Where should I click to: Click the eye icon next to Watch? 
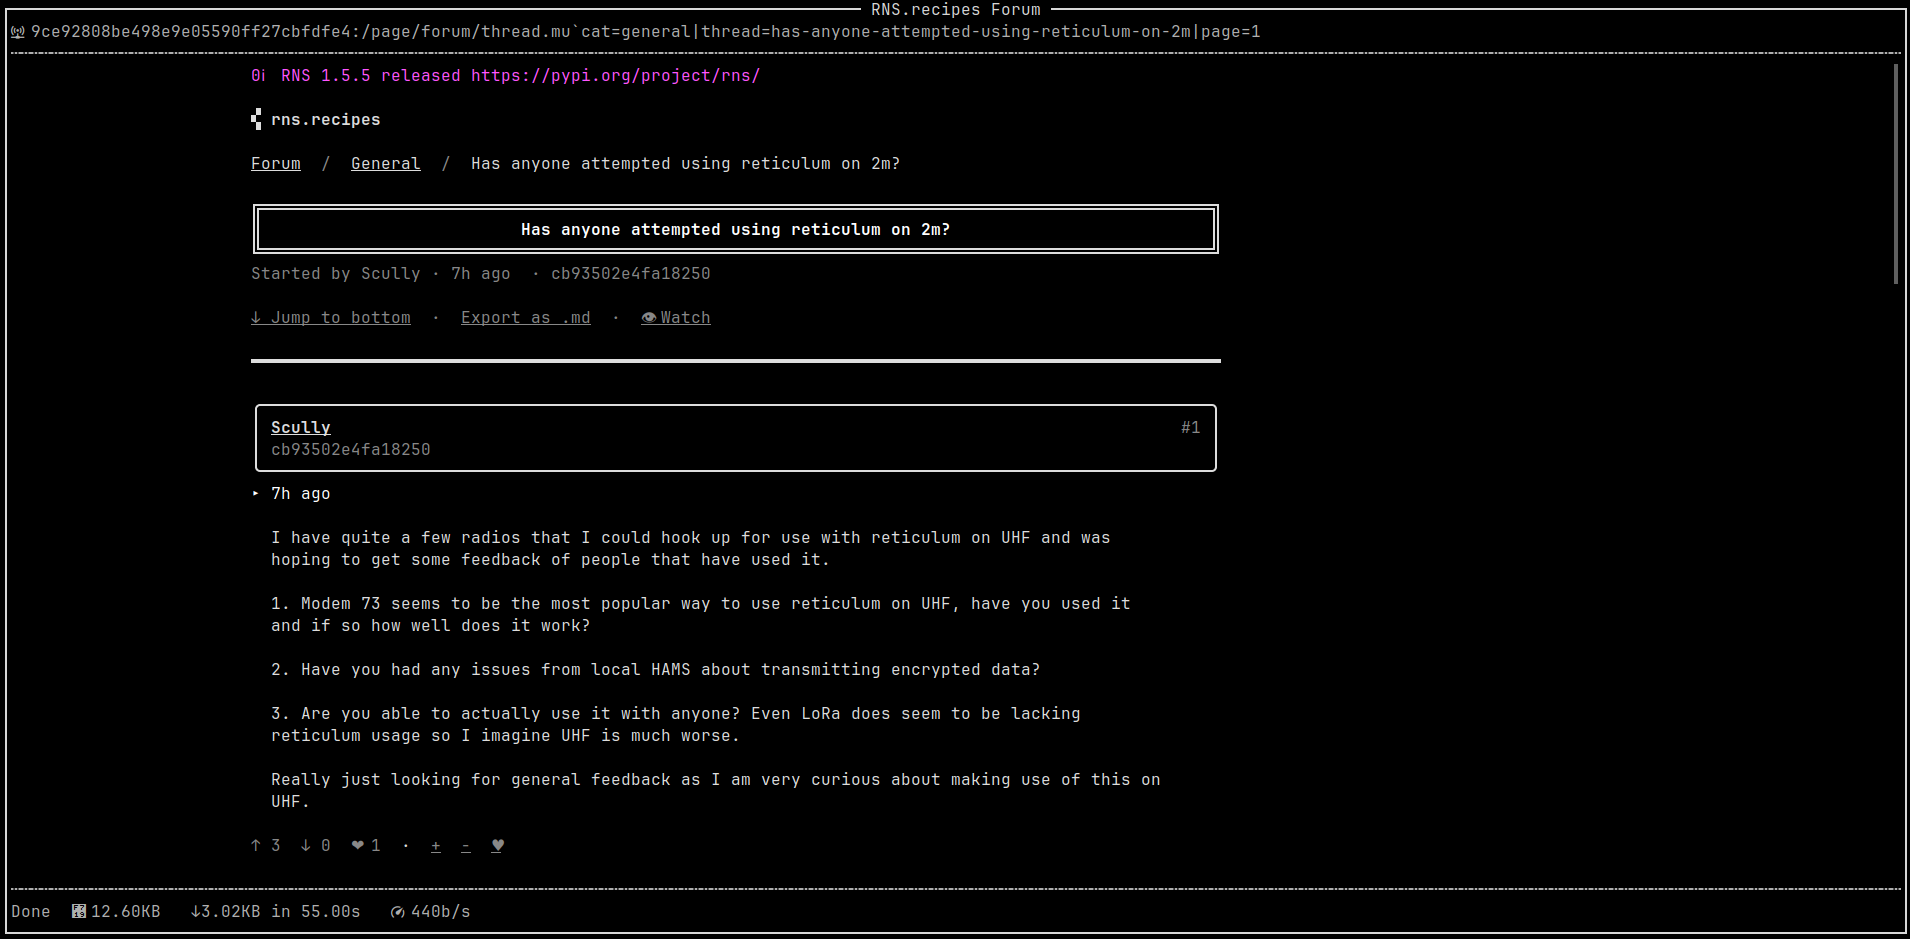(x=649, y=318)
